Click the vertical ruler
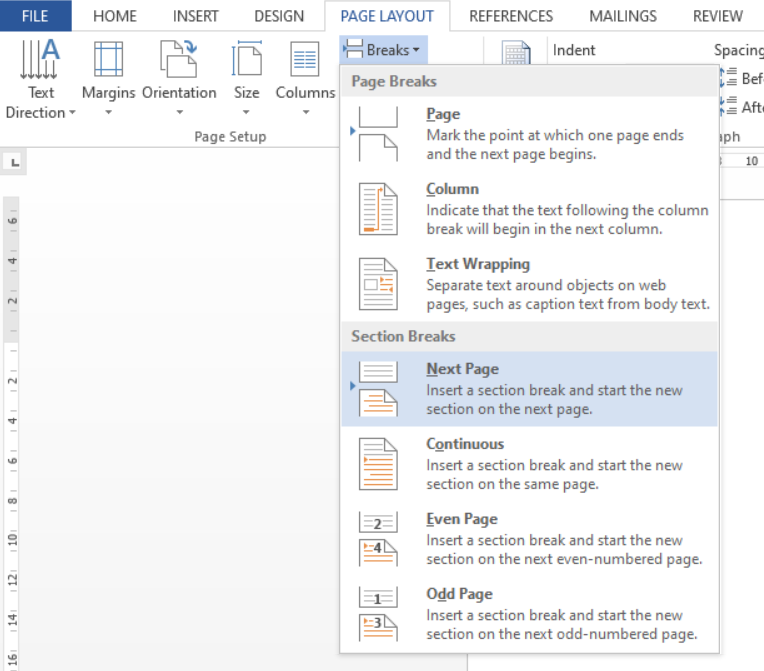Viewport: 764px width, 671px height. coord(11,434)
